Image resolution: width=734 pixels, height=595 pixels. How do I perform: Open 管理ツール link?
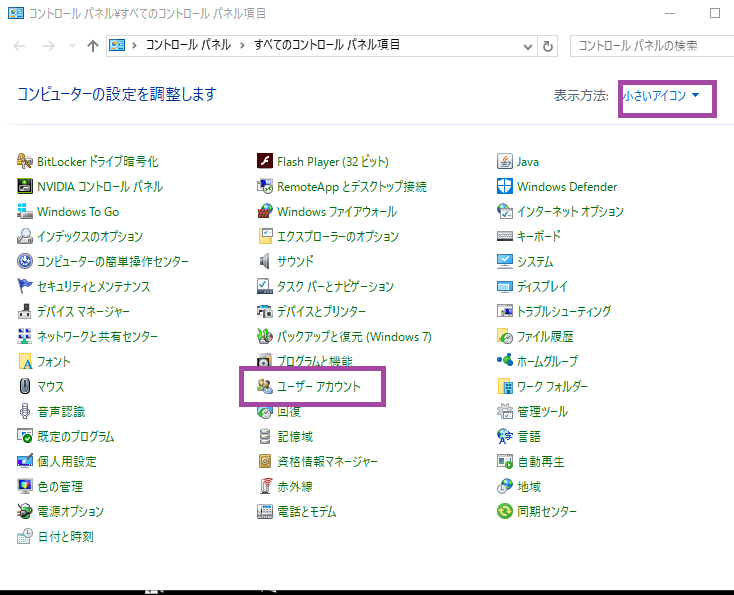[542, 411]
